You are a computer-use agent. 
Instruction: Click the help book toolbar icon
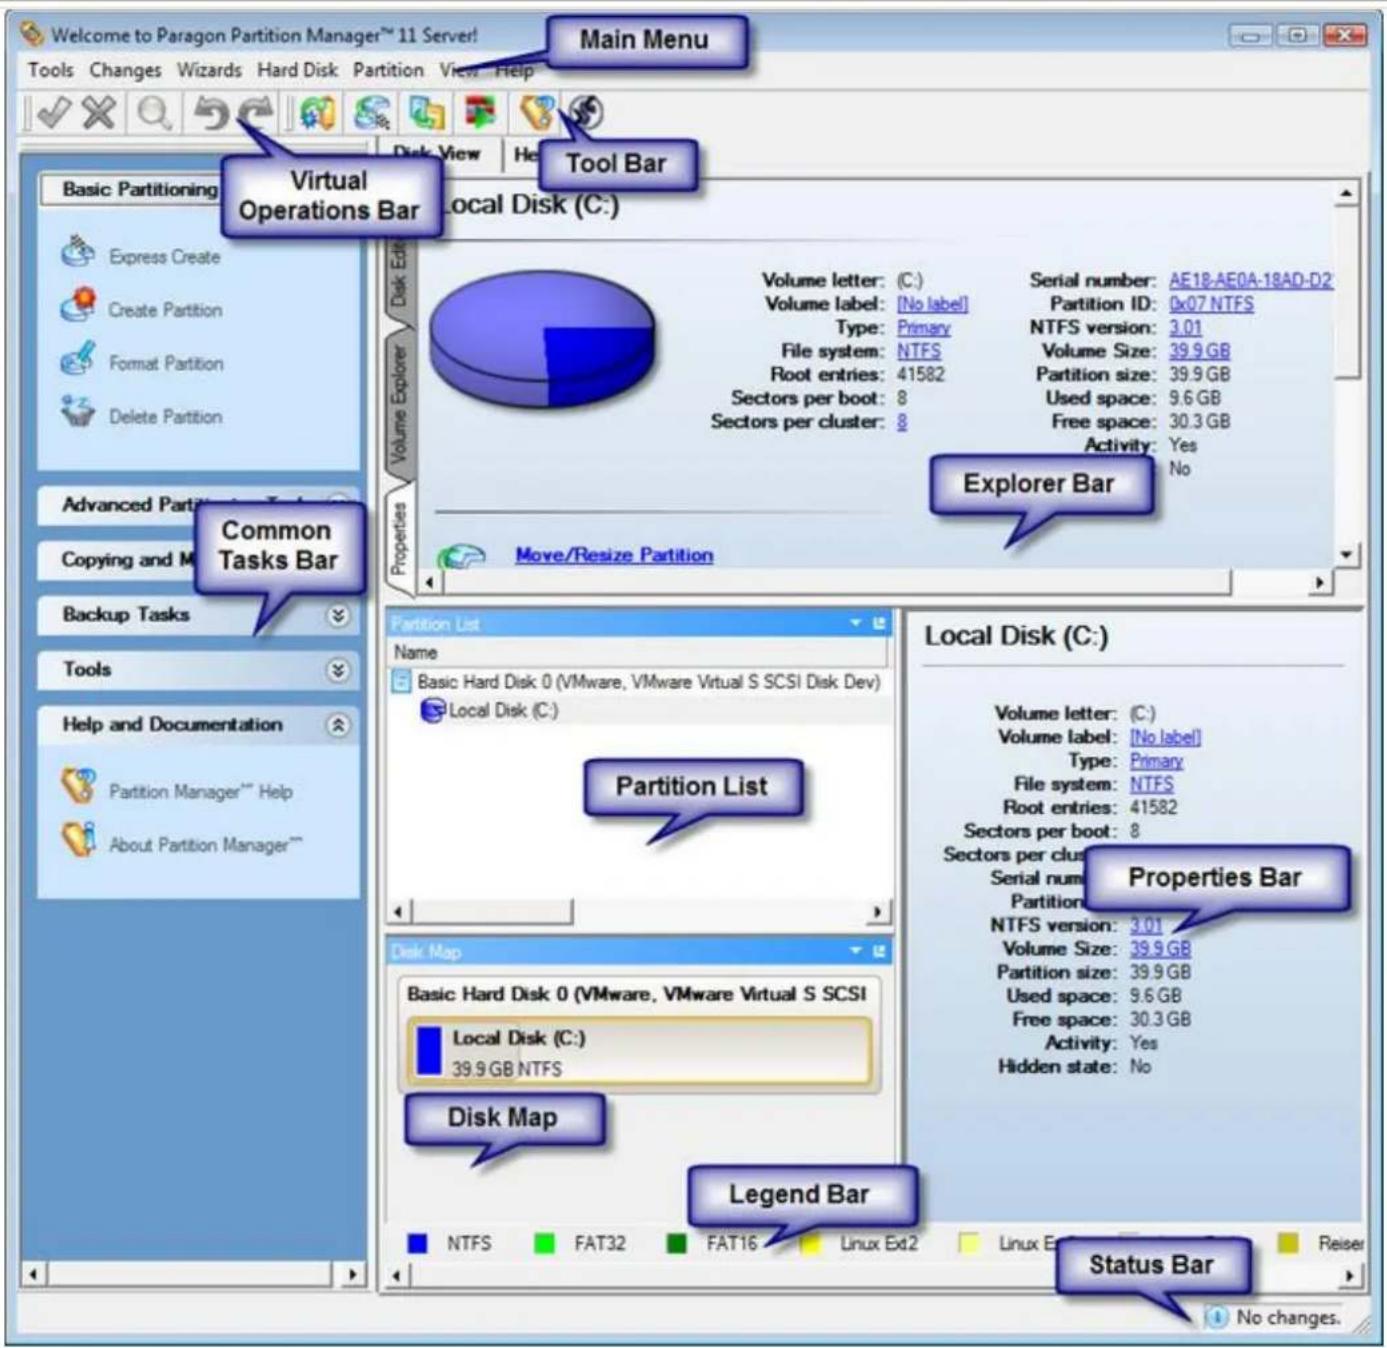click(536, 112)
